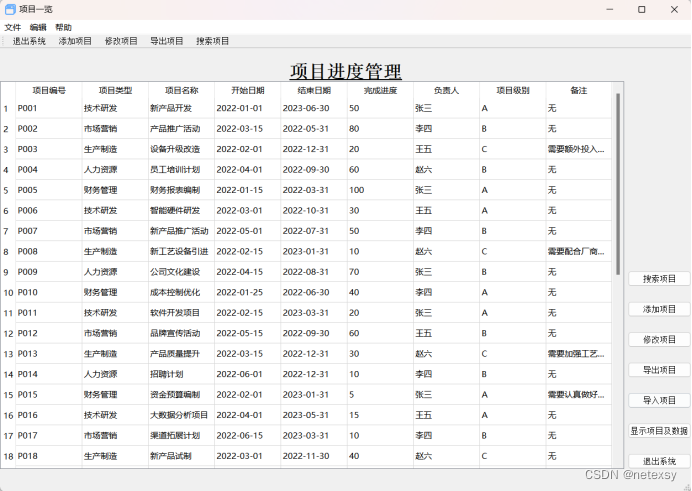Click the 项目名称 column header

coord(181,90)
